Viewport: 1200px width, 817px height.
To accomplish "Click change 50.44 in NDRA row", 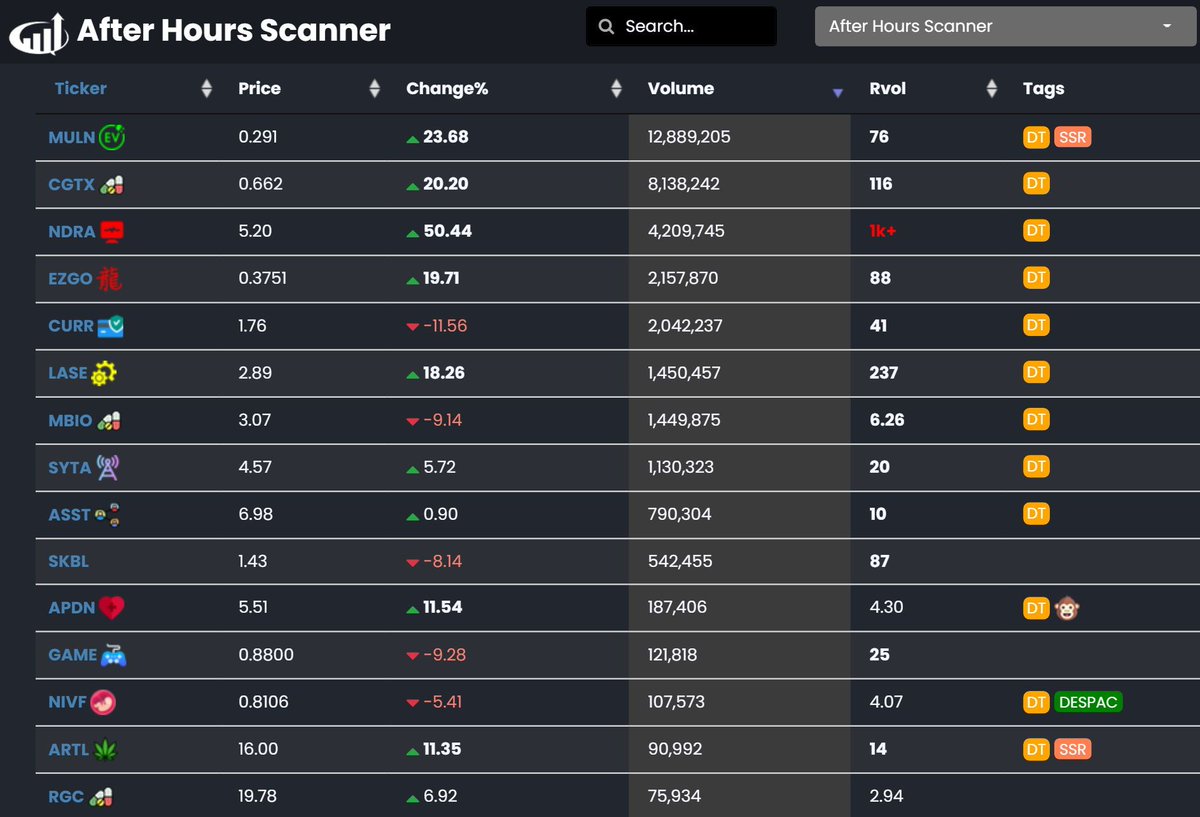I will click(447, 231).
